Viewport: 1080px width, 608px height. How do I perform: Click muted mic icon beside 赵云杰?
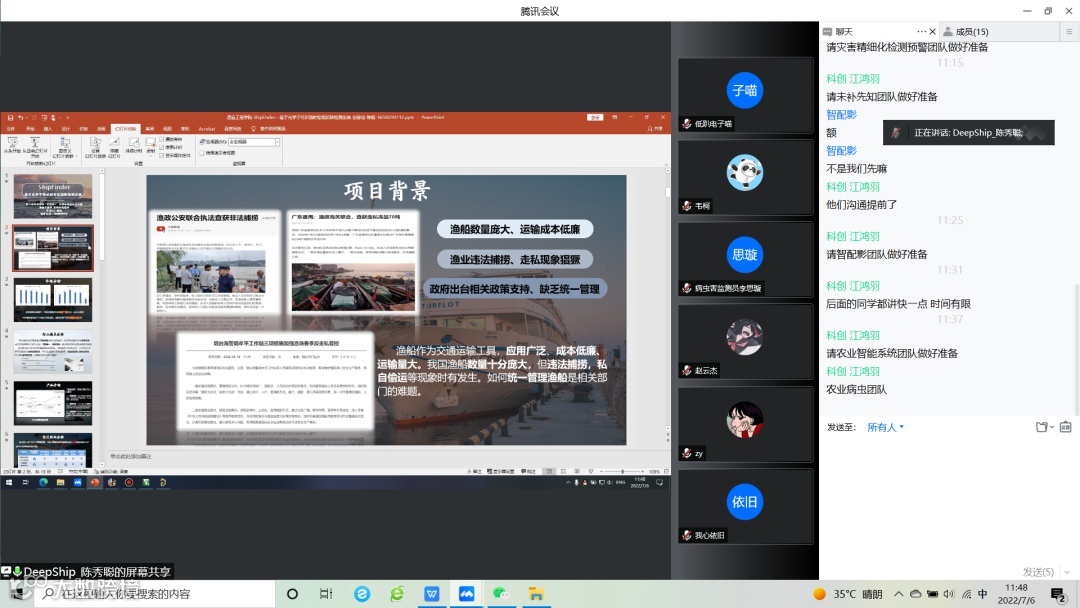pyautogui.click(x=686, y=370)
